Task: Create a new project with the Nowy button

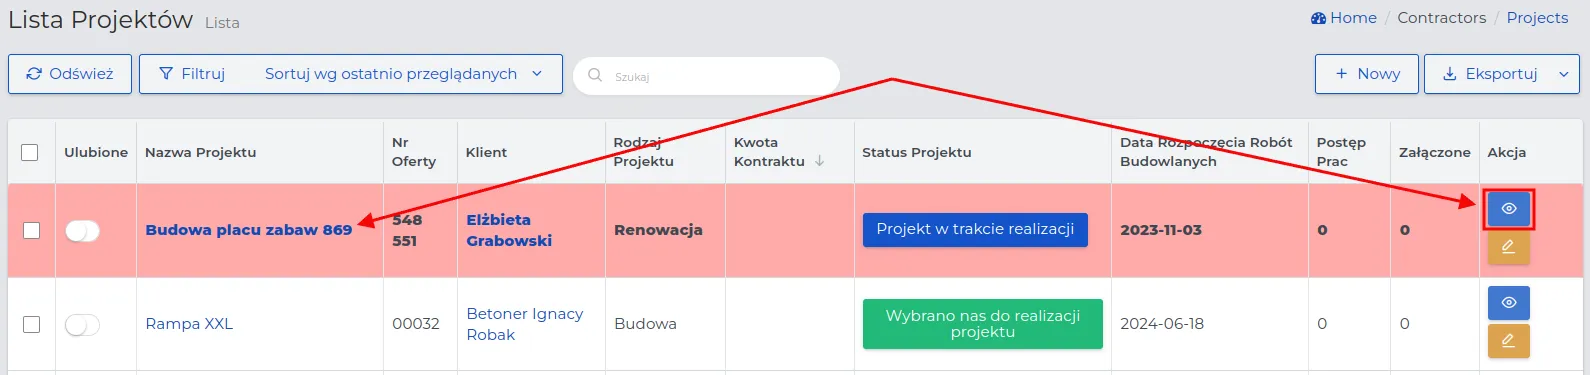Action: [x=1367, y=74]
